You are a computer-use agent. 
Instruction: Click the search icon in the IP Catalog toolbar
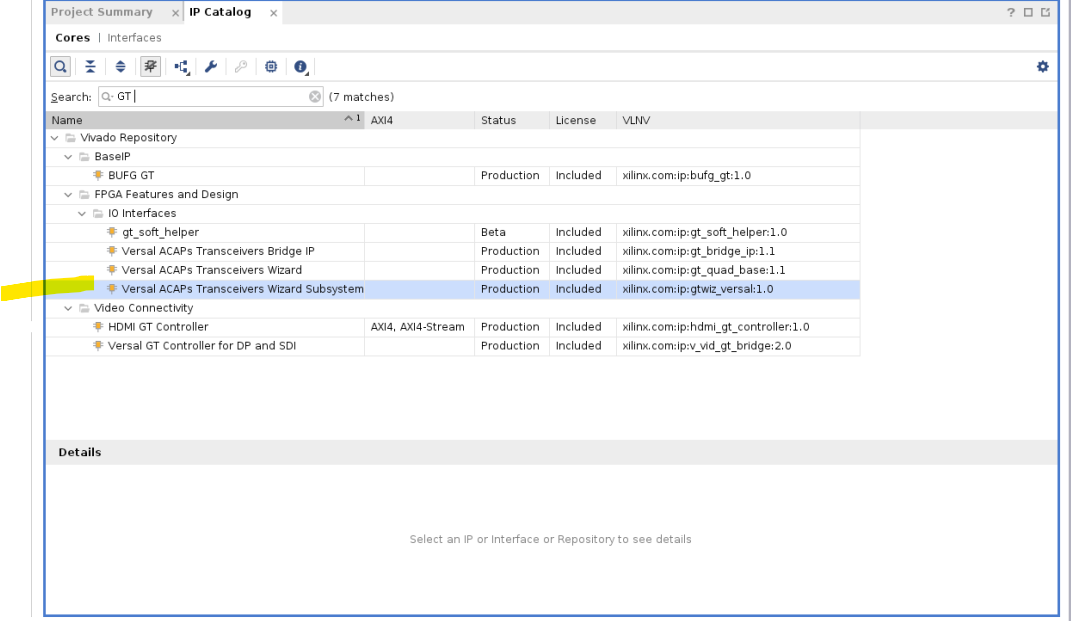pos(60,66)
